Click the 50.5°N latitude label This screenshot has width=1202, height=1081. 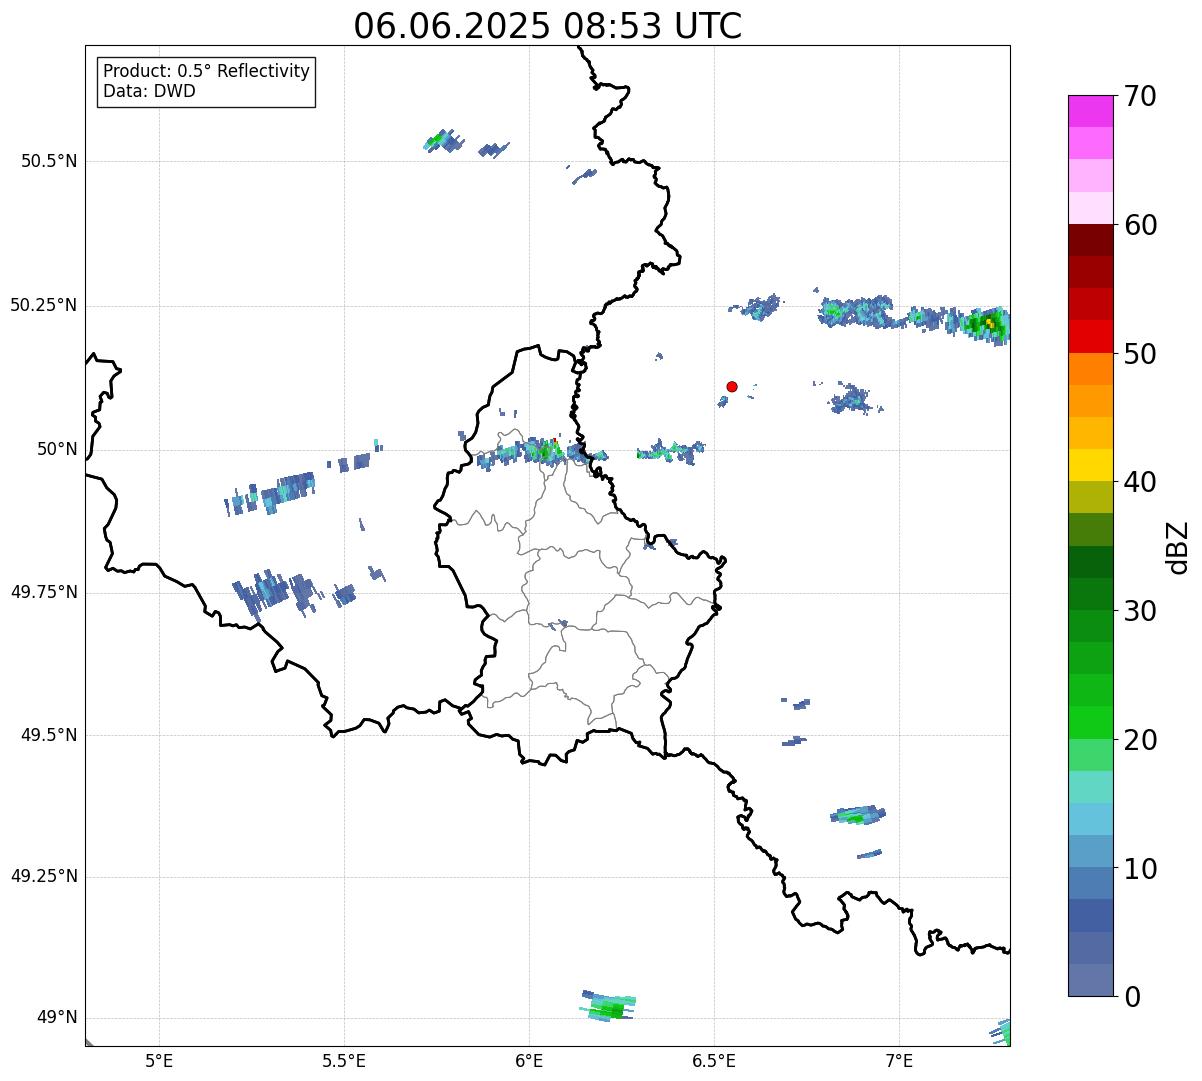coord(48,161)
